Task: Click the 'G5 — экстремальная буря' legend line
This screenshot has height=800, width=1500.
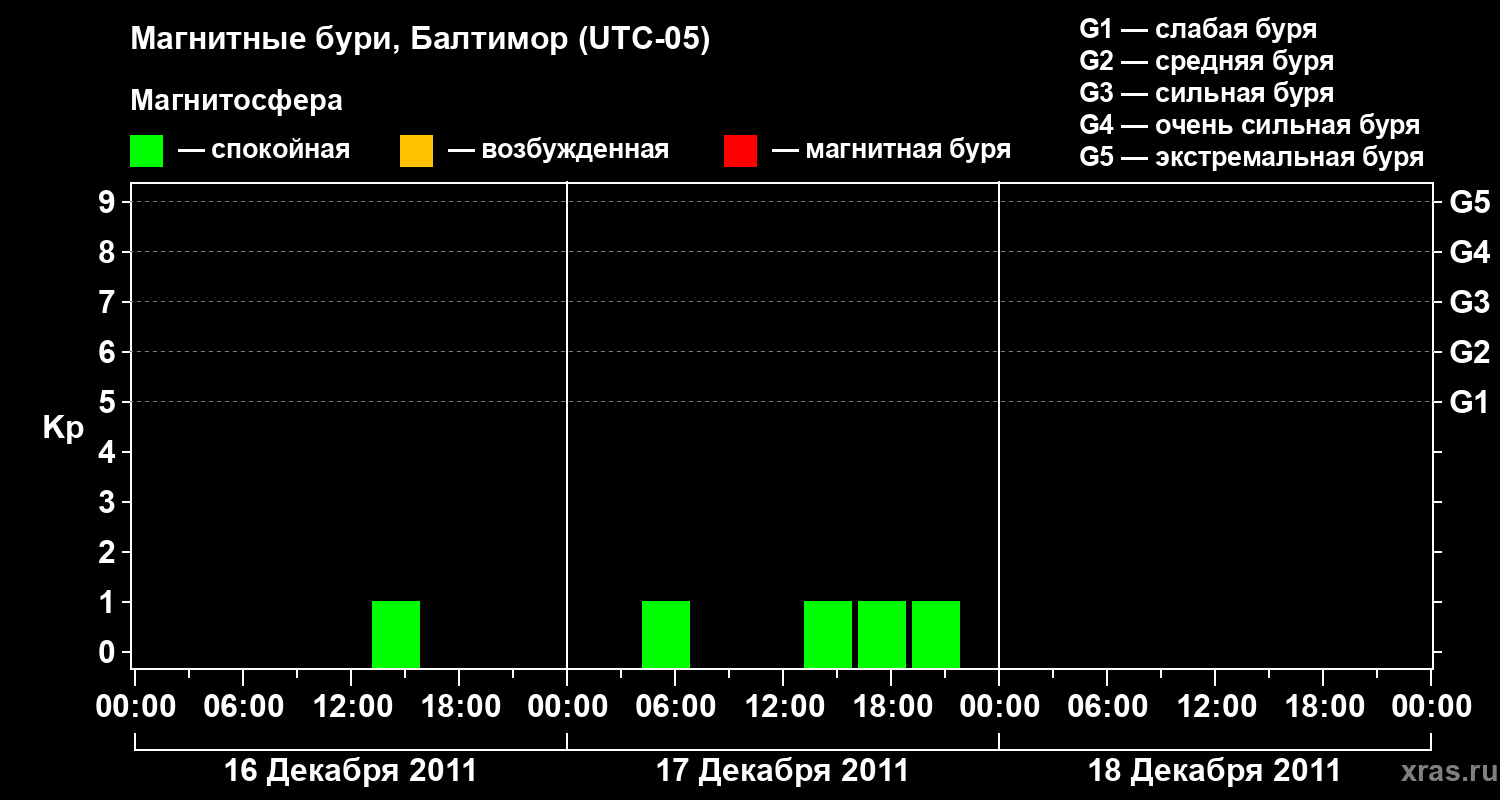Action: click(x=1252, y=157)
